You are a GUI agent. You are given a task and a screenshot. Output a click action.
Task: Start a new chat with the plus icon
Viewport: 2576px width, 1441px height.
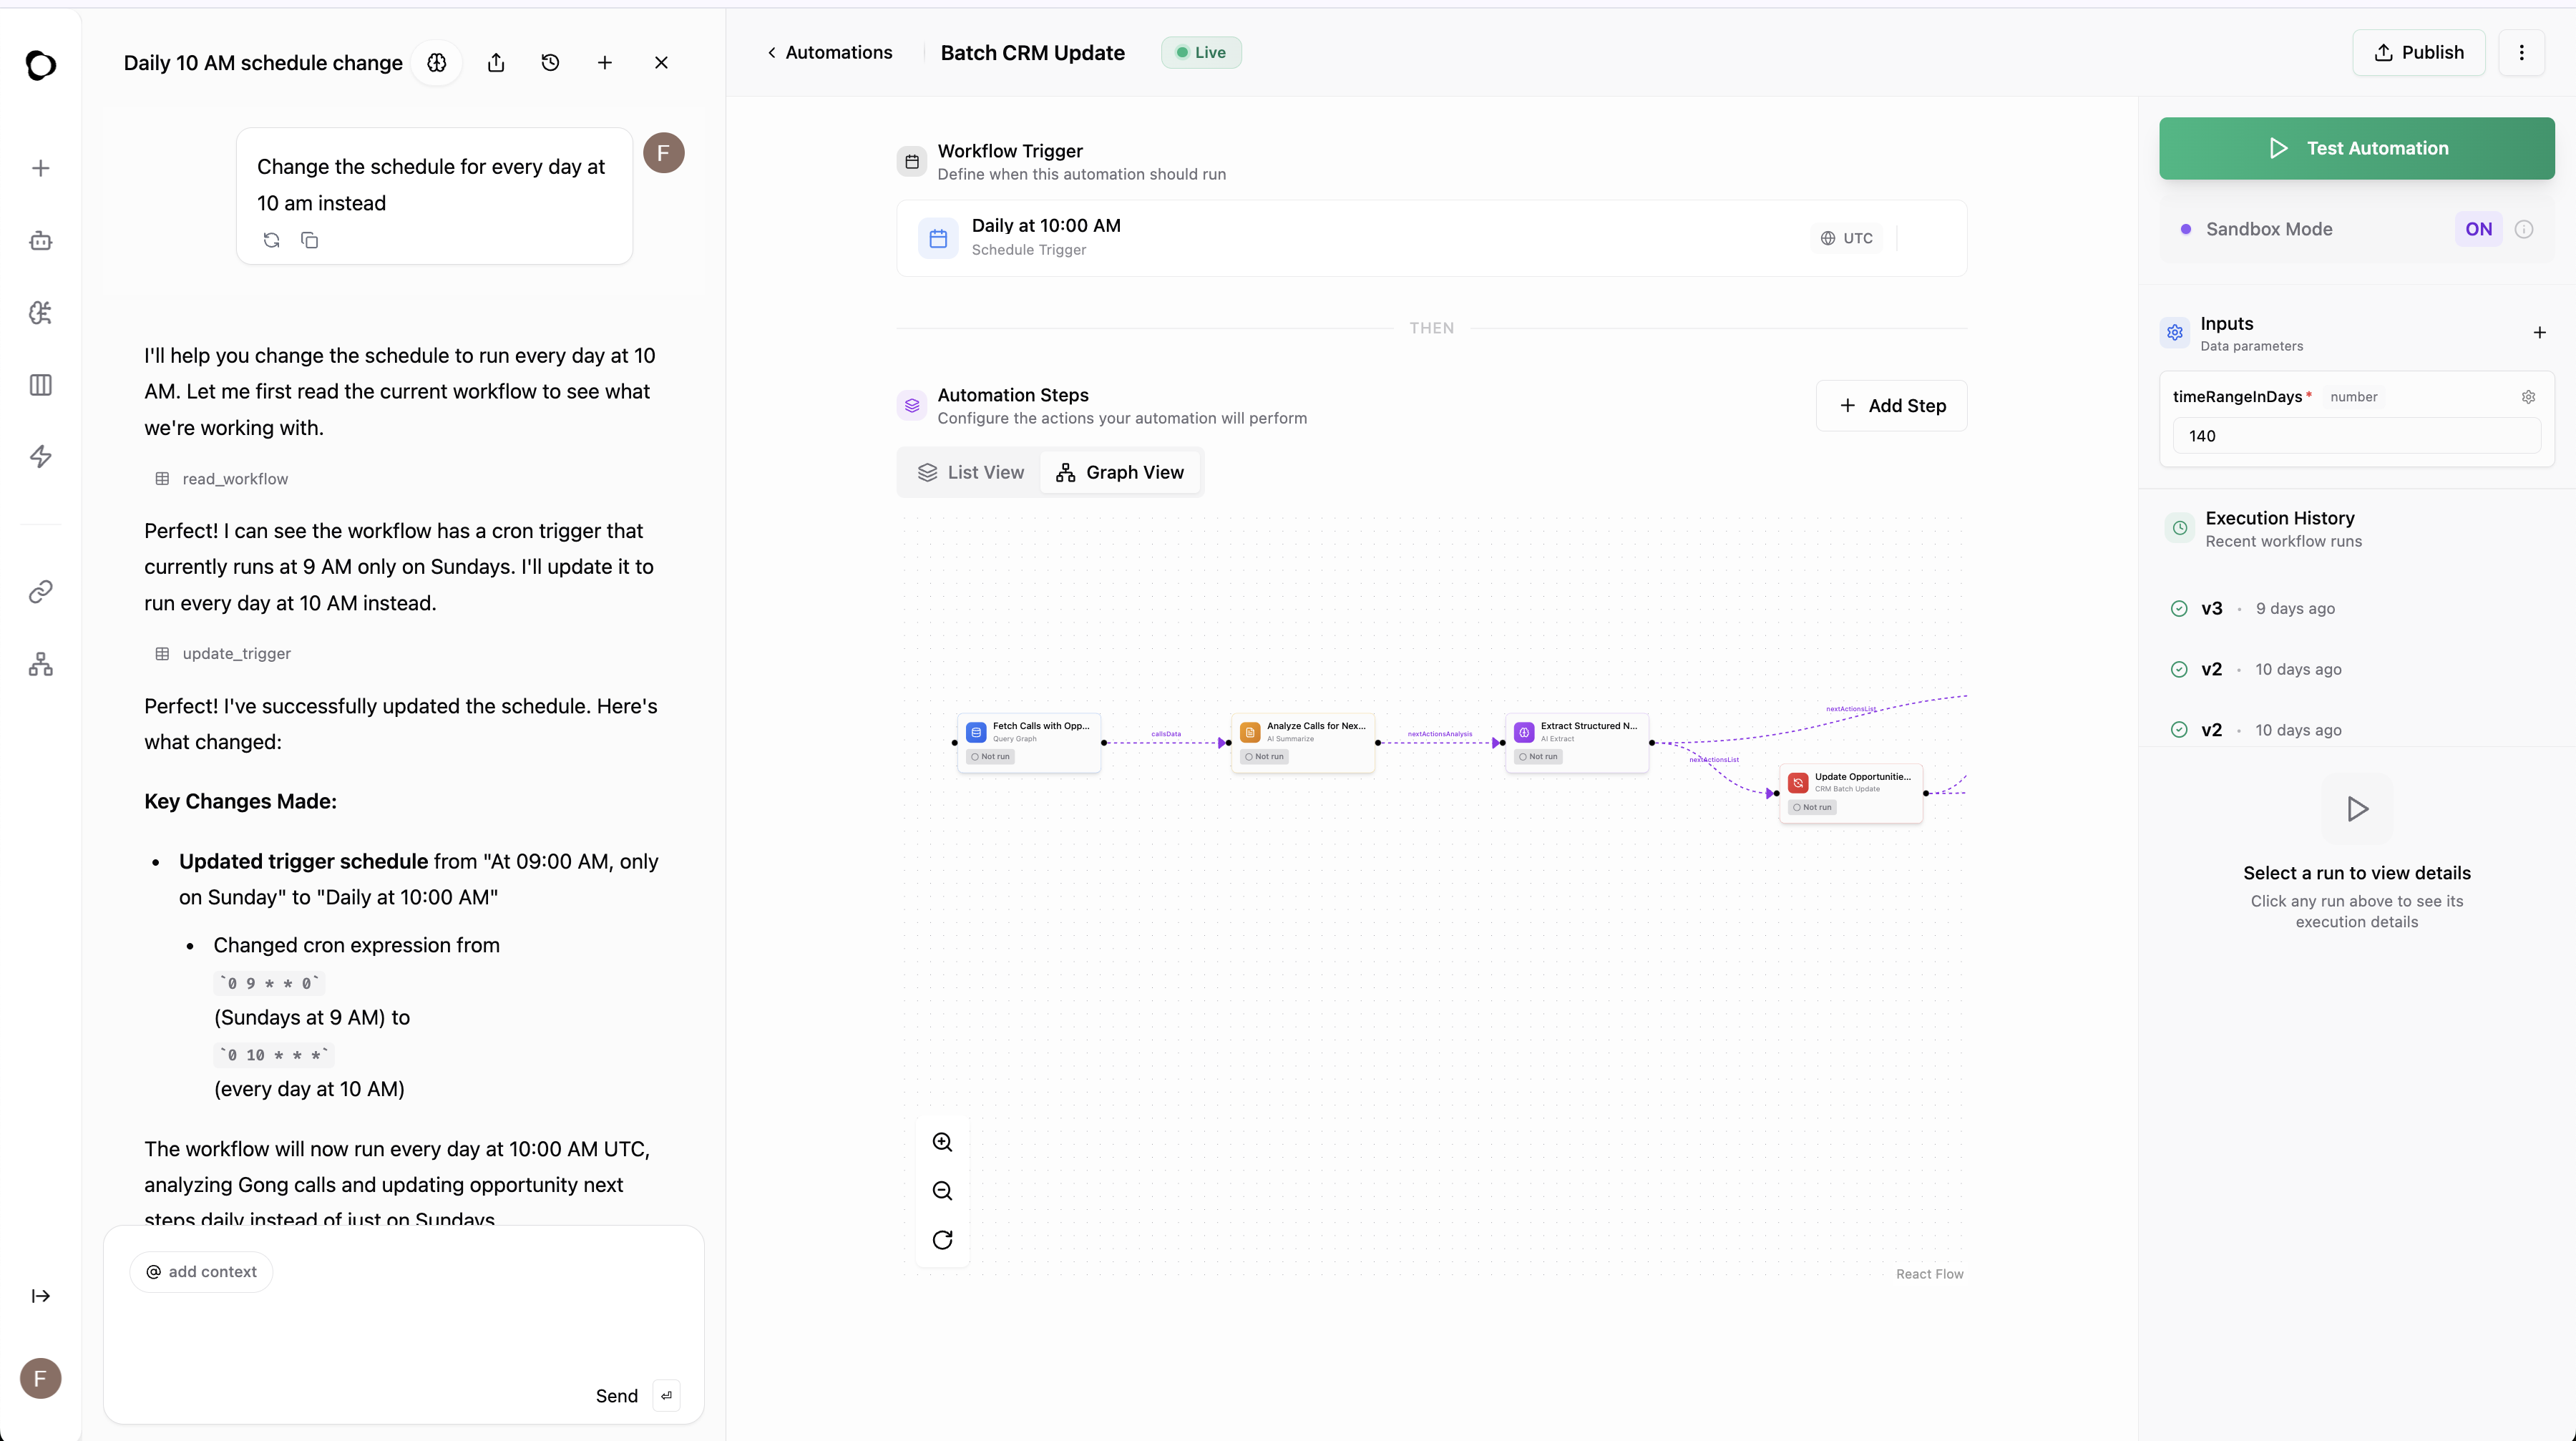coord(605,62)
